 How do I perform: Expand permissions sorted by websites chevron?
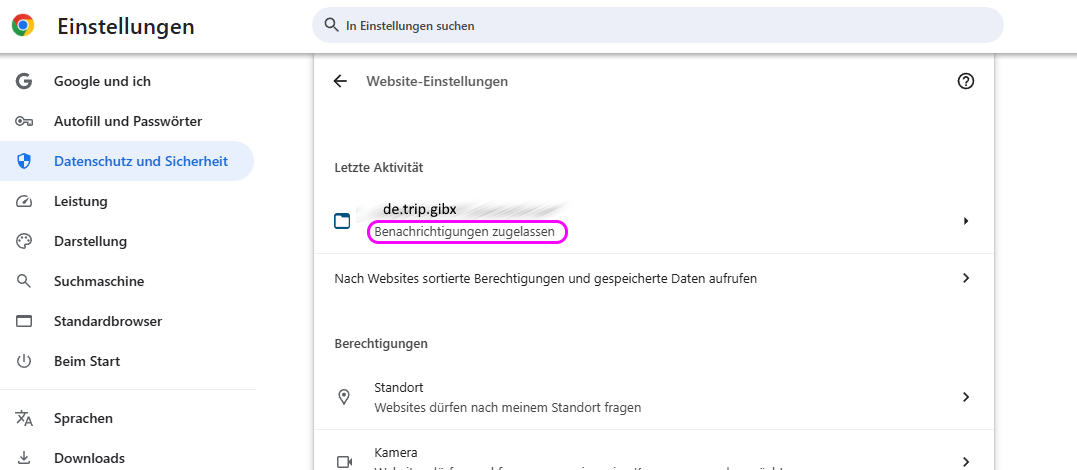(965, 278)
